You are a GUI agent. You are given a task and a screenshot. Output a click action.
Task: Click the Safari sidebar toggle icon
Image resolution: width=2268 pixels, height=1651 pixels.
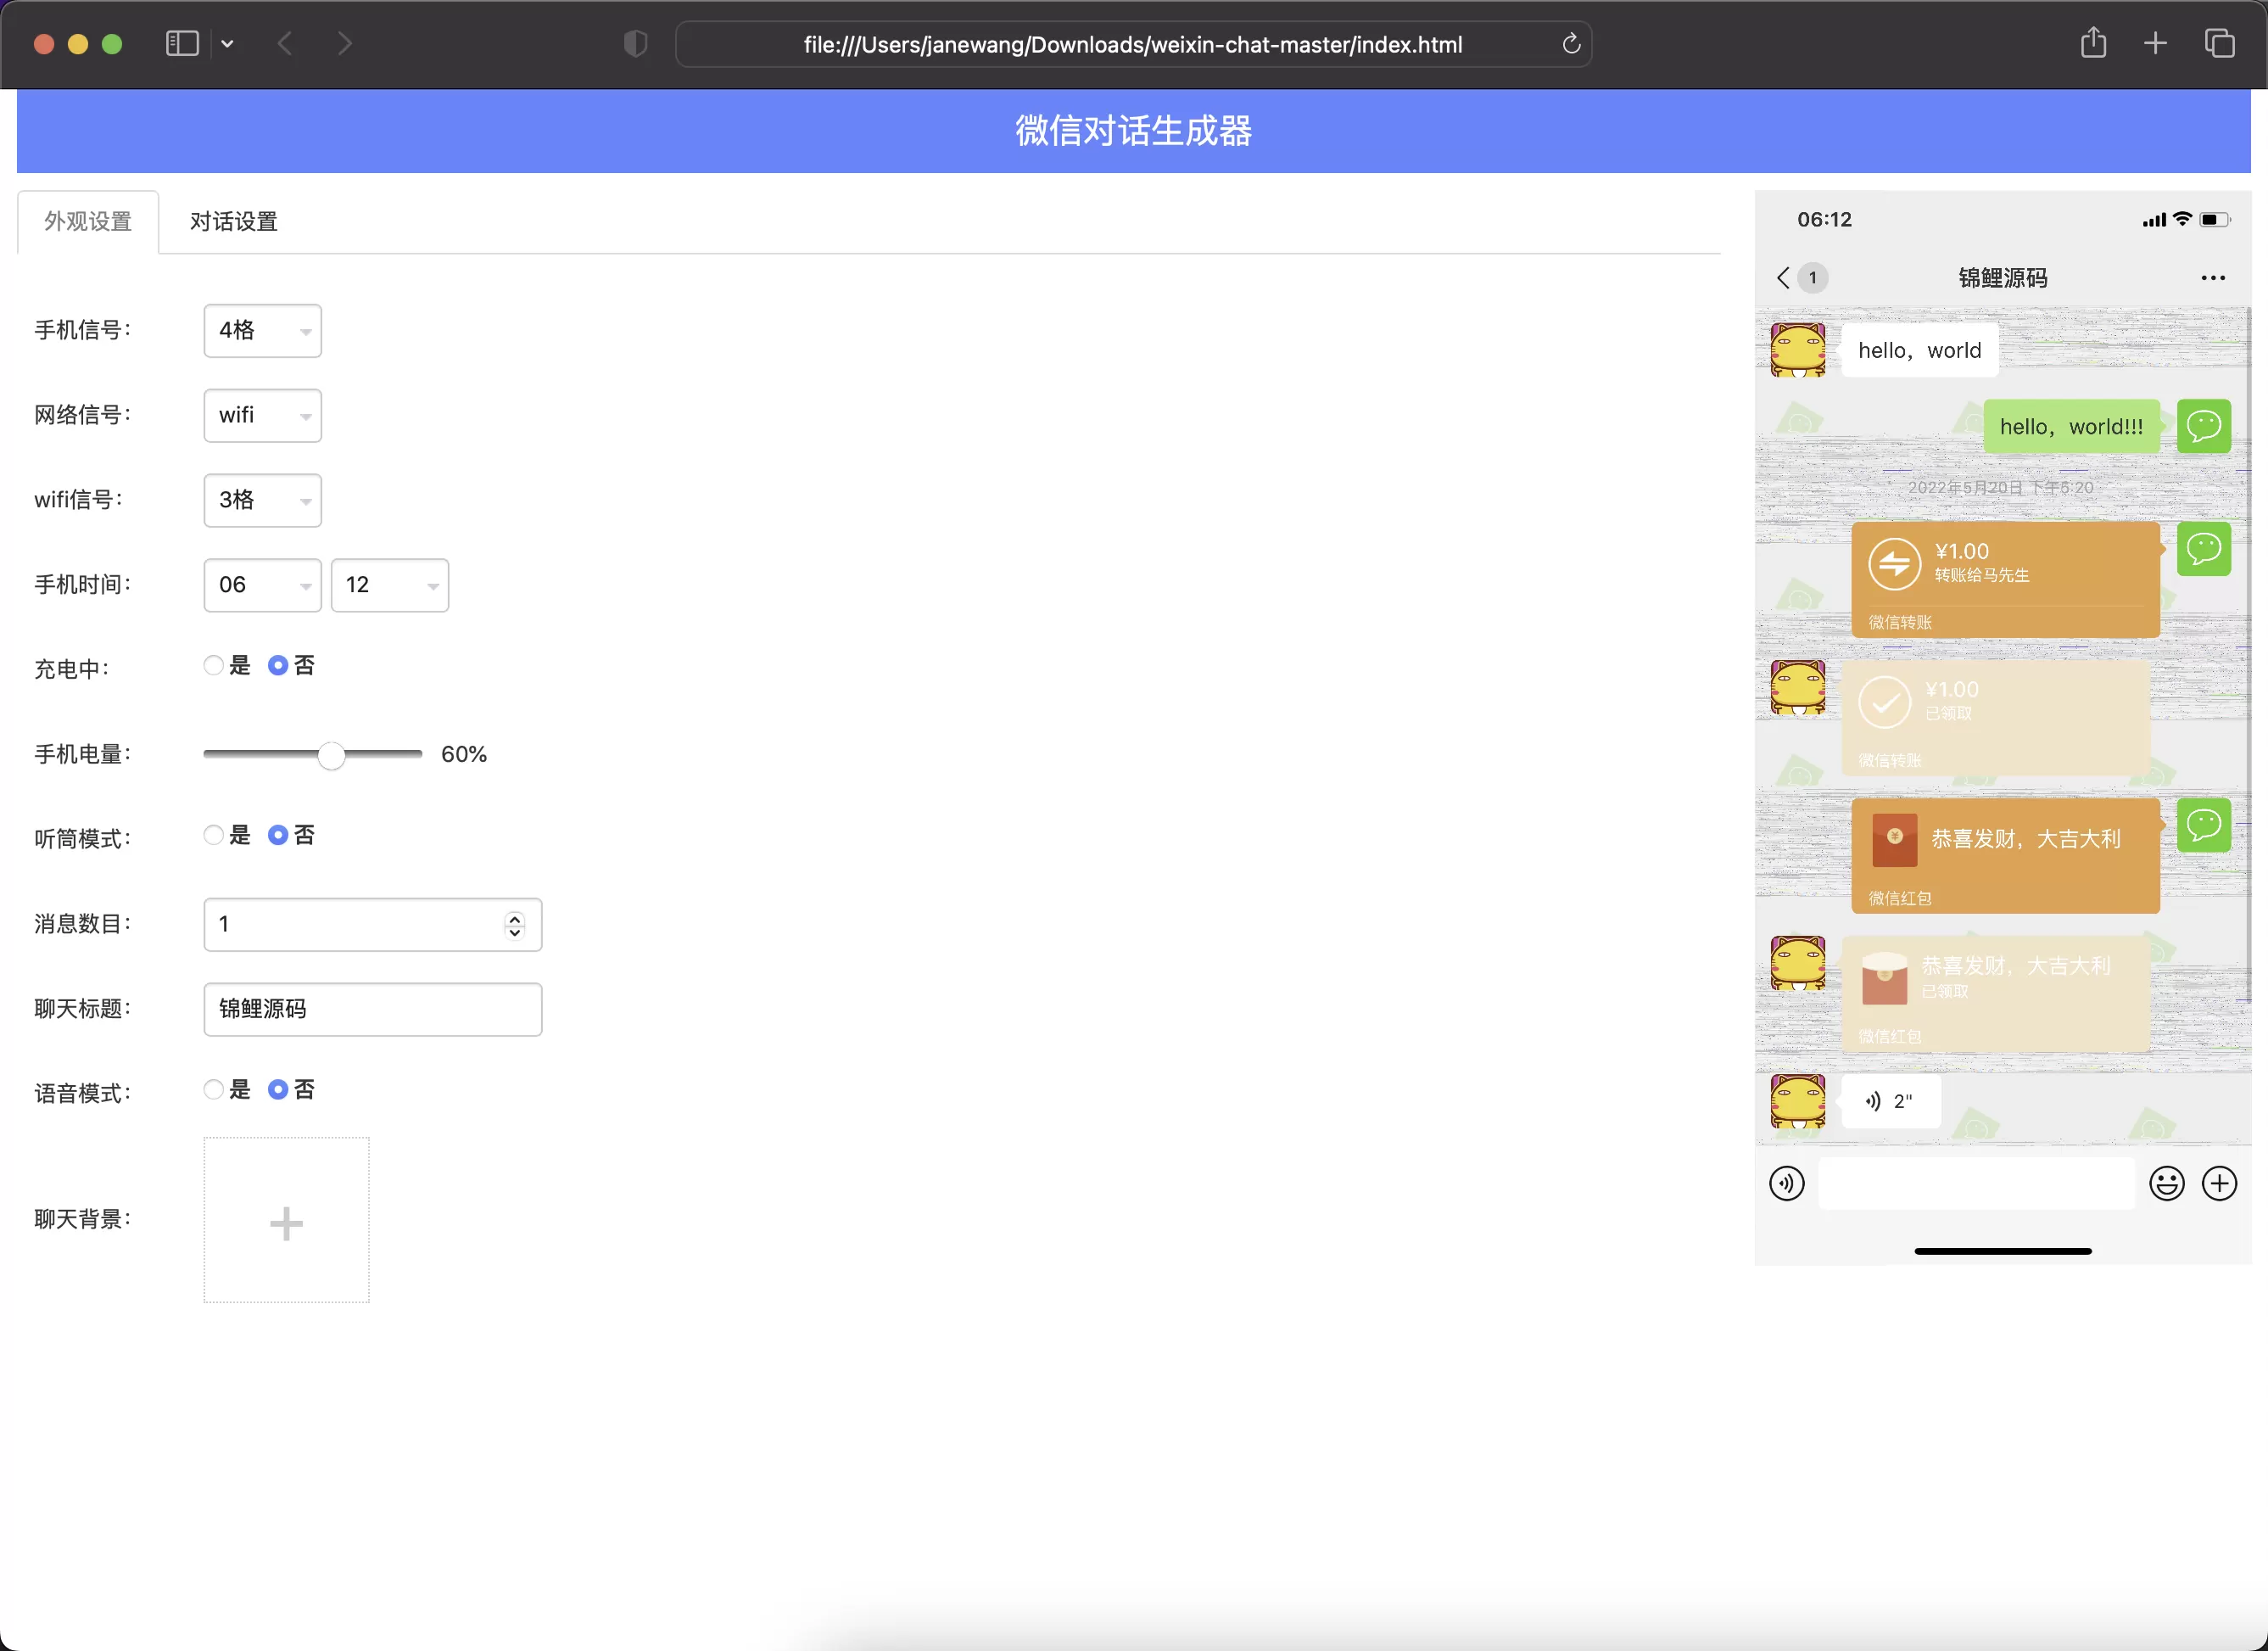tap(182, 44)
